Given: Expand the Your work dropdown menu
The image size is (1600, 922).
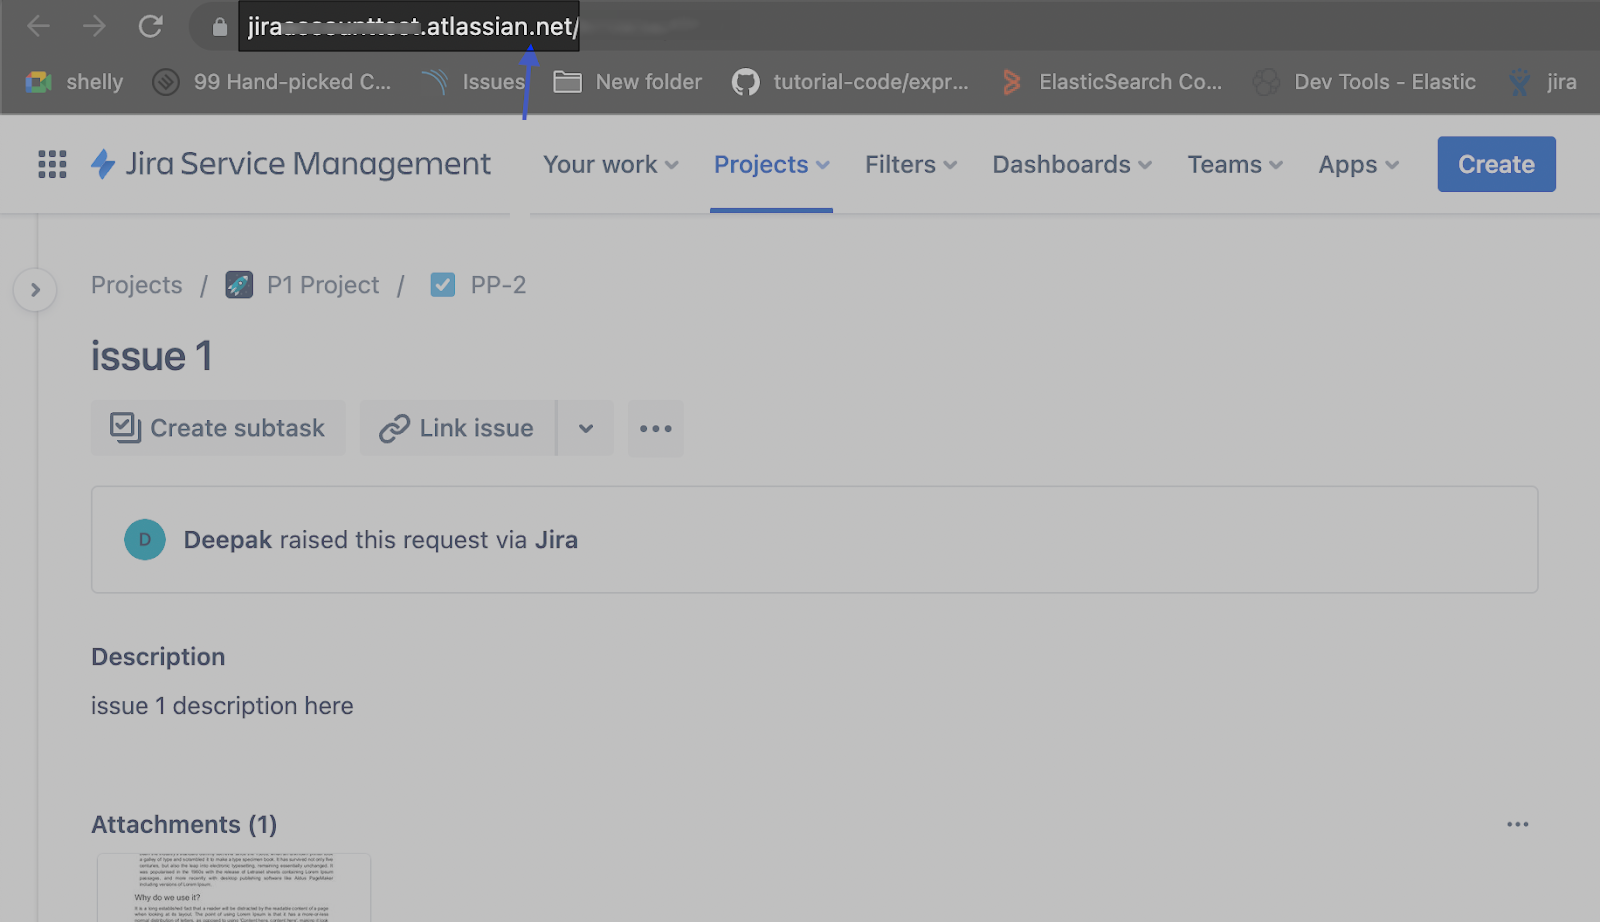Looking at the screenshot, I should (610, 165).
